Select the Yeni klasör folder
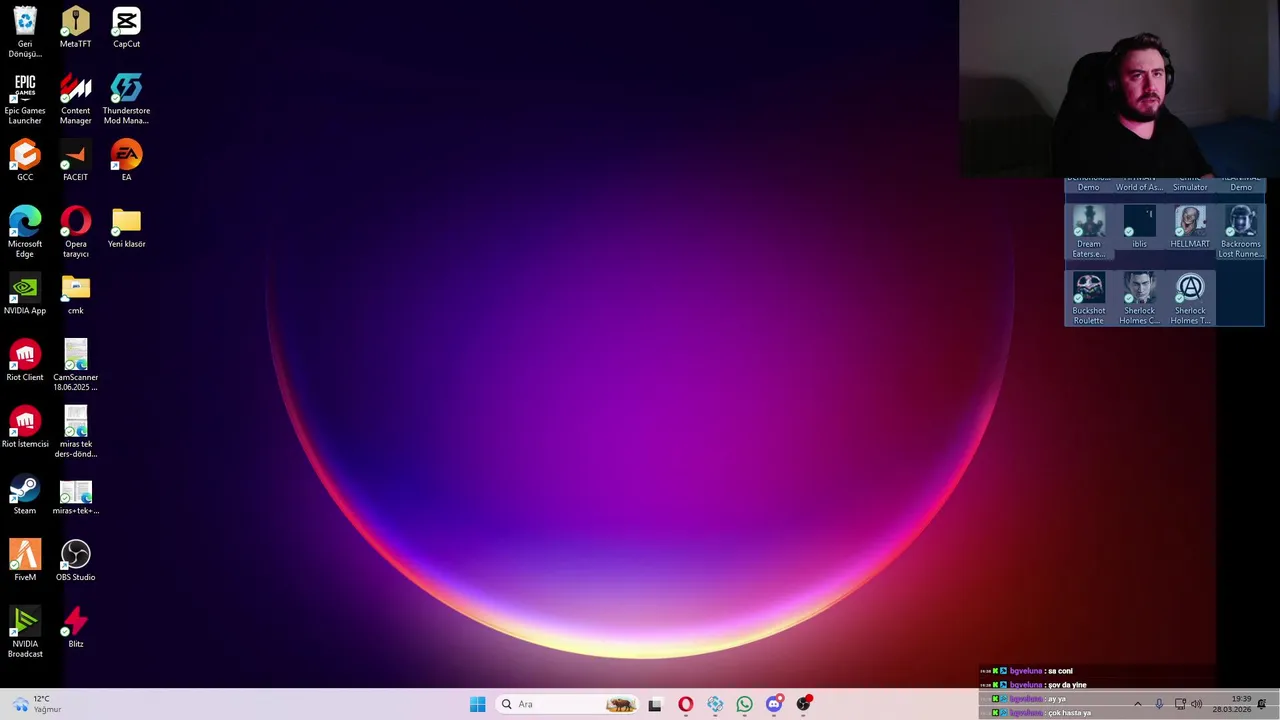The image size is (1280, 720). [126, 227]
